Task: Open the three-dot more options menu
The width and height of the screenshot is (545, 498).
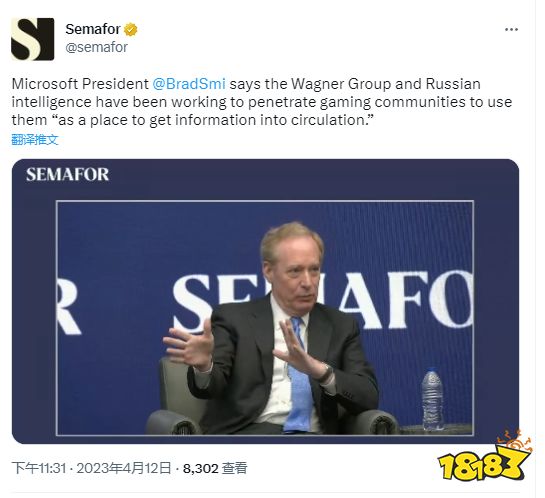Action: point(511,30)
